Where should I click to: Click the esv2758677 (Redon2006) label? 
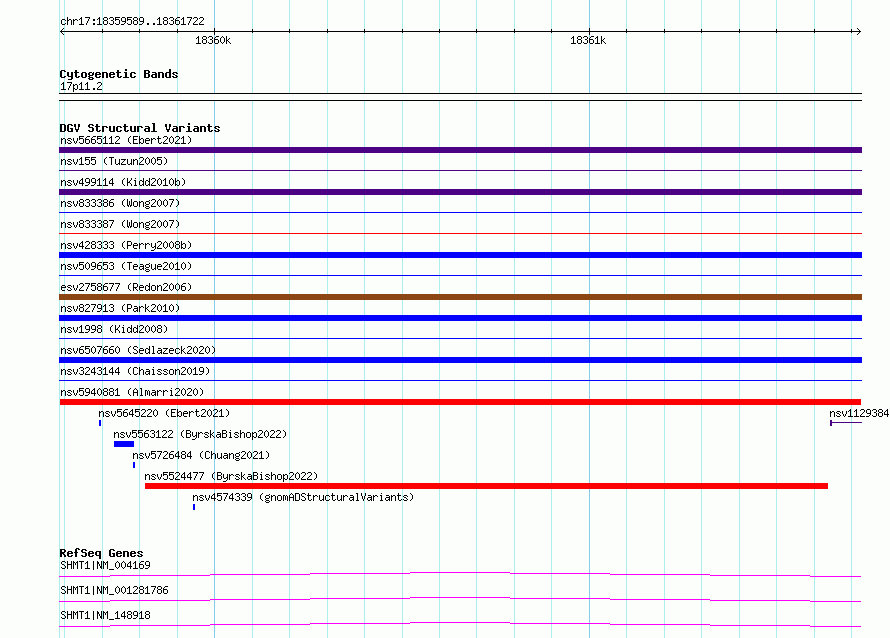click(126, 287)
